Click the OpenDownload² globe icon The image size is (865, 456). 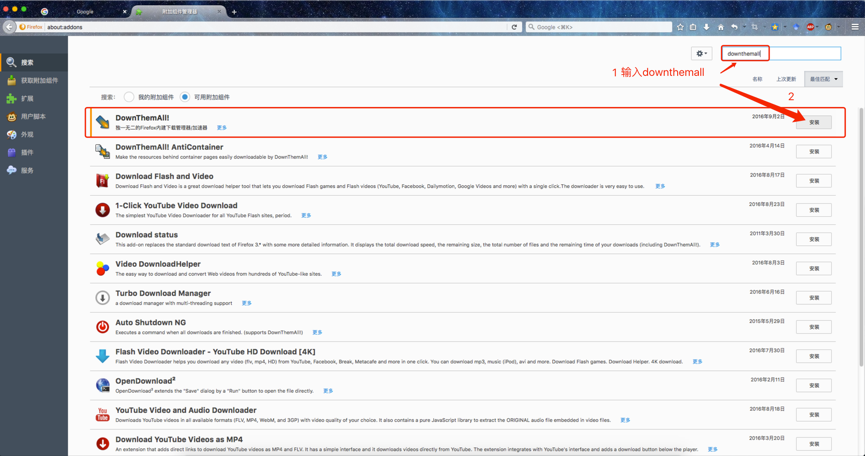pyautogui.click(x=102, y=385)
